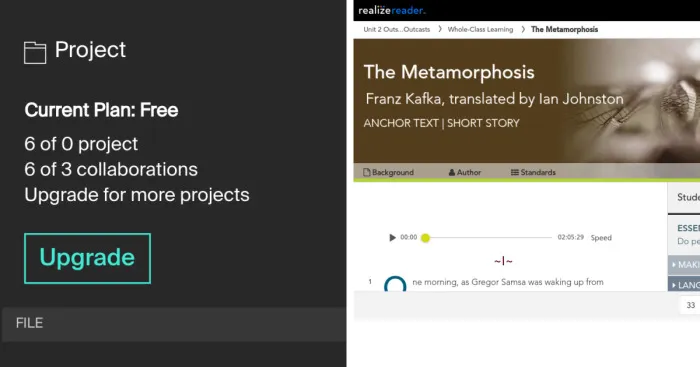The height and width of the screenshot is (367, 700).
Task: Go to the Whole-Class Learning breadcrumb
Action: [x=480, y=29]
